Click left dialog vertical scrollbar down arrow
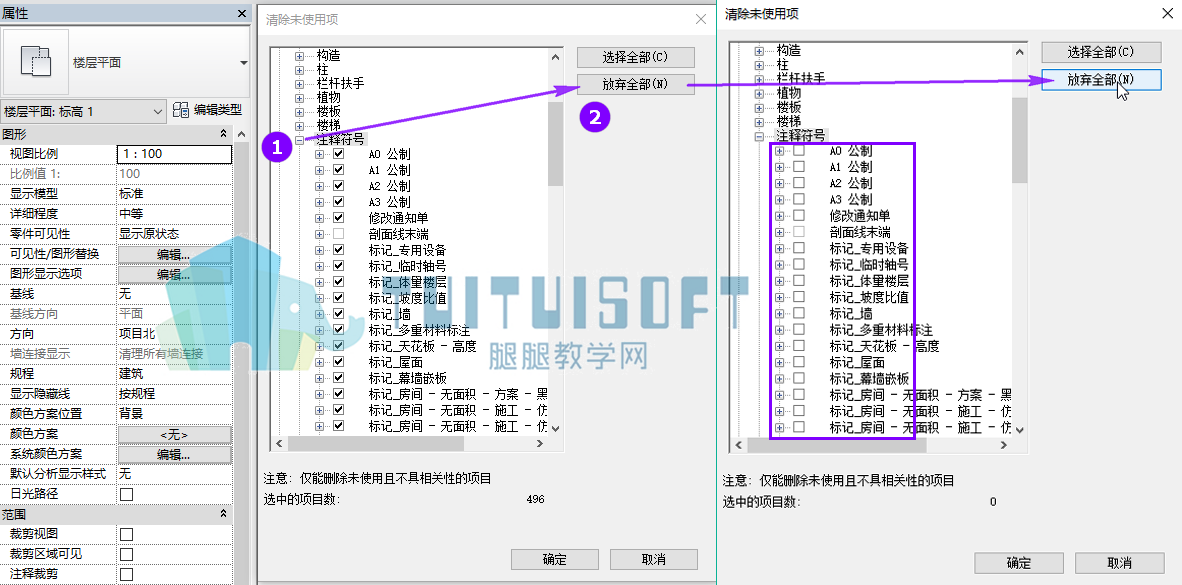The height and width of the screenshot is (585, 1182). point(556,427)
